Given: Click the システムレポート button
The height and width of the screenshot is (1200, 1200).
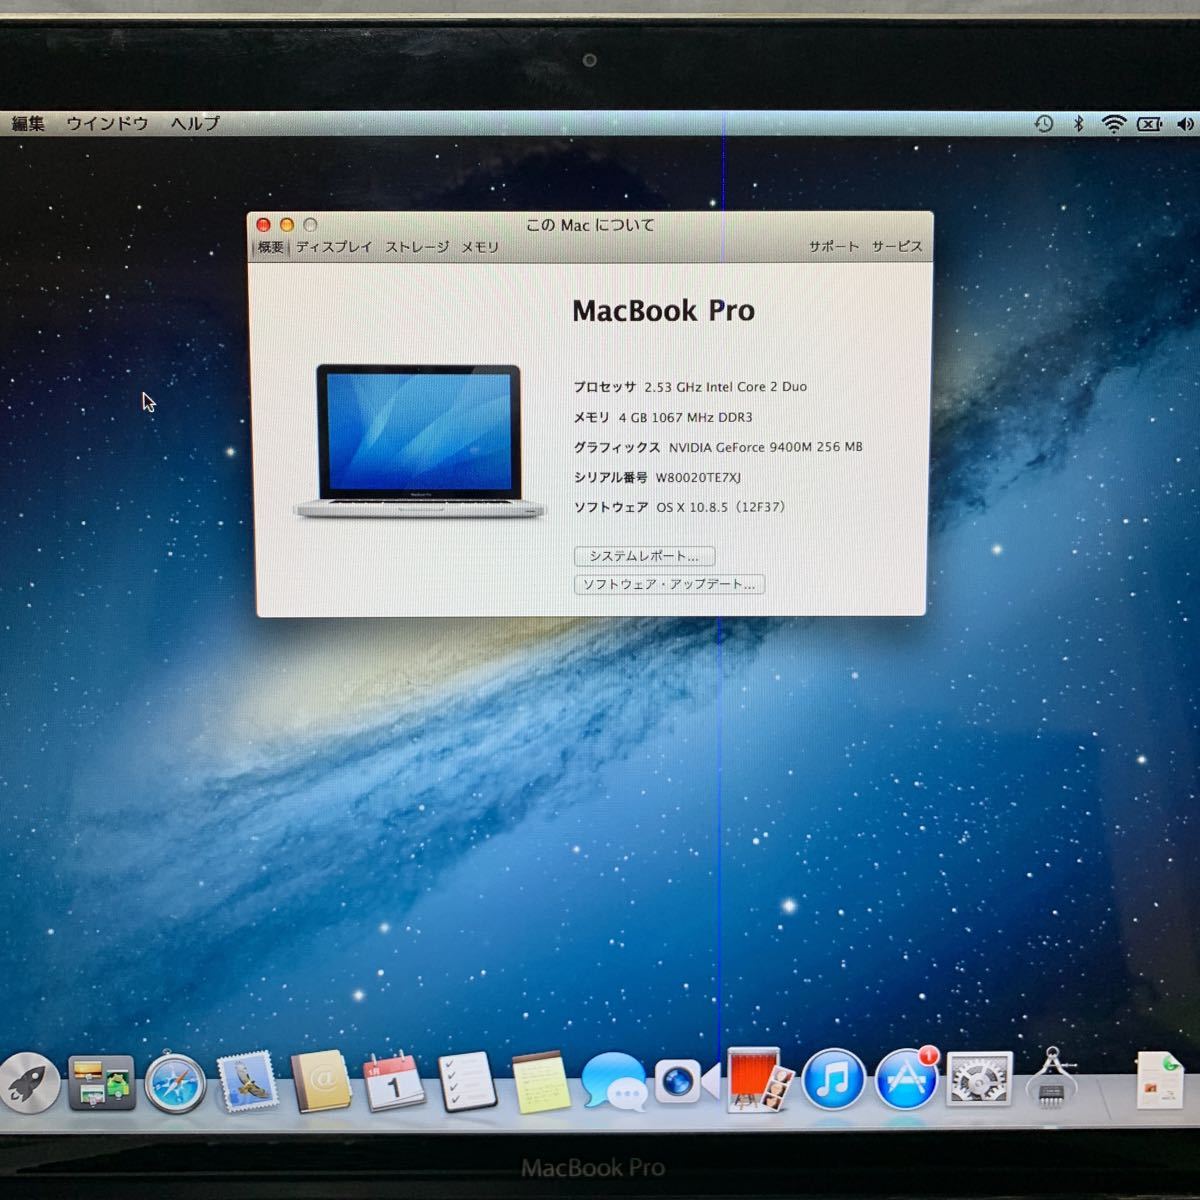Looking at the screenshot, I should pos(644,556).
